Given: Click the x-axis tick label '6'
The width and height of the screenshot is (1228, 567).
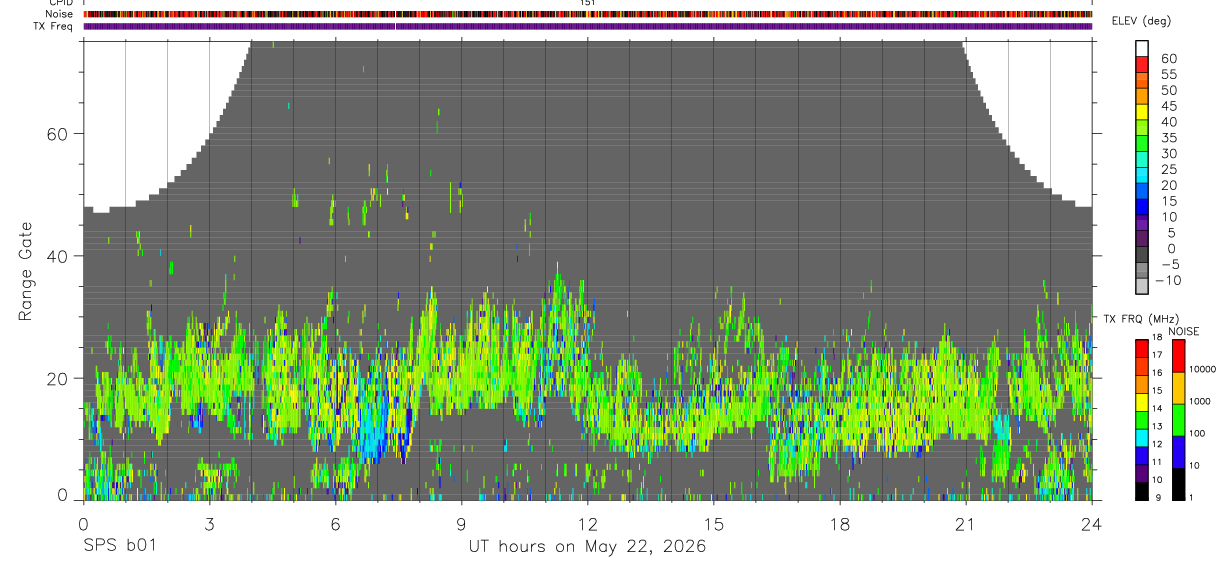Looking at the screenshot, I should [x=336, y=523].
